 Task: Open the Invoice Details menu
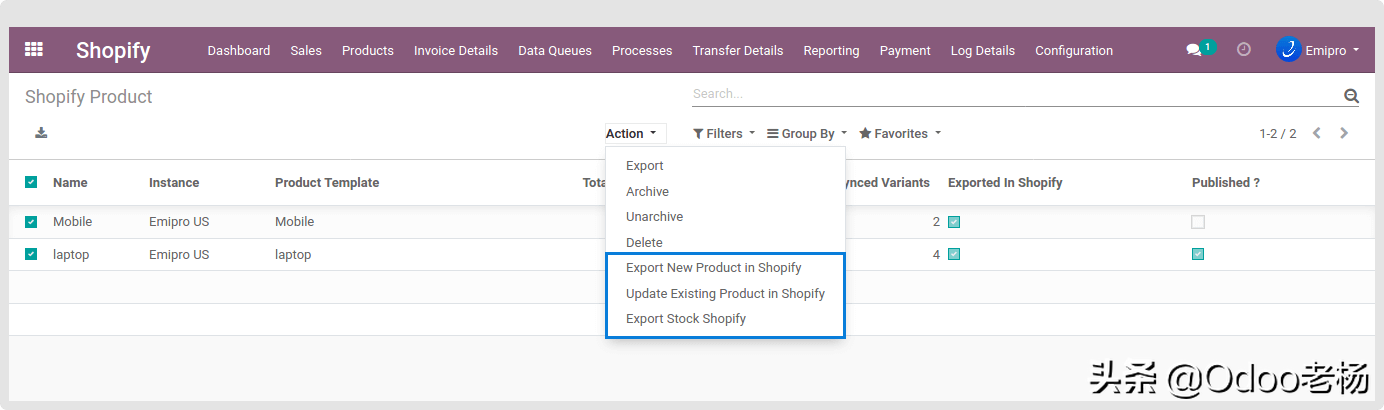point(456,51)
